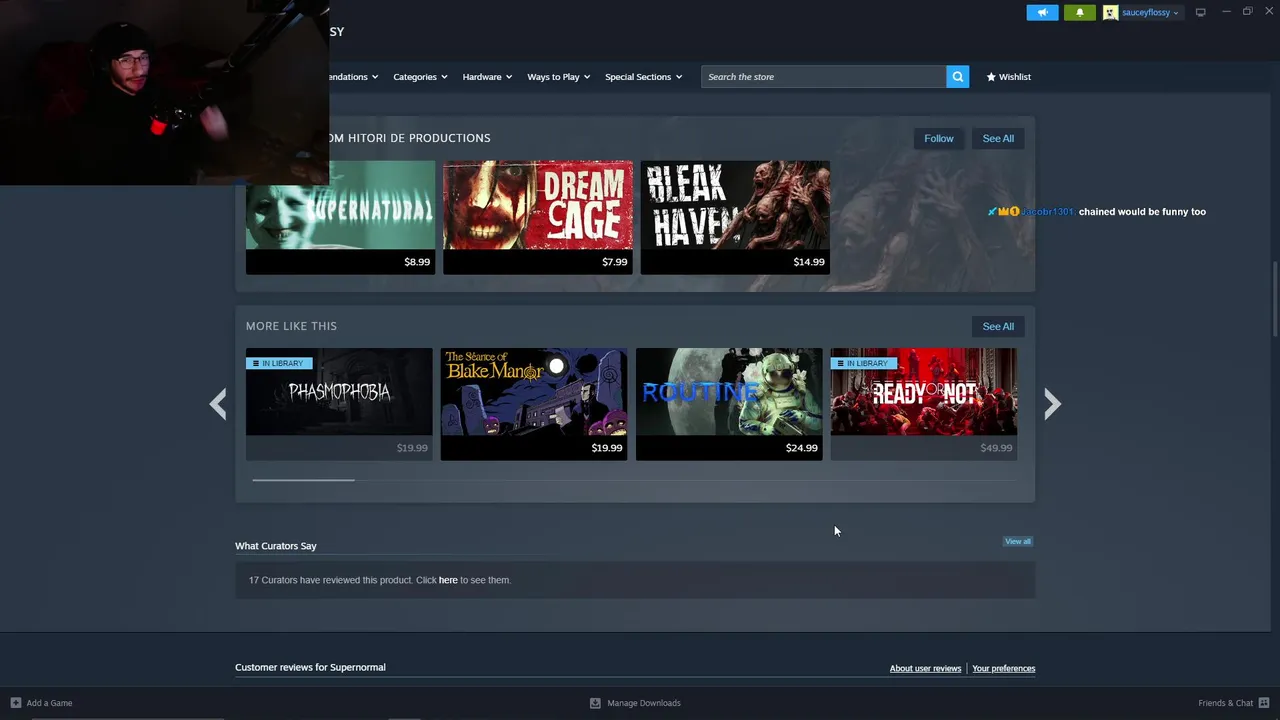
Task: Open the Bleak Haven game capsule
Action: (735, 217)
